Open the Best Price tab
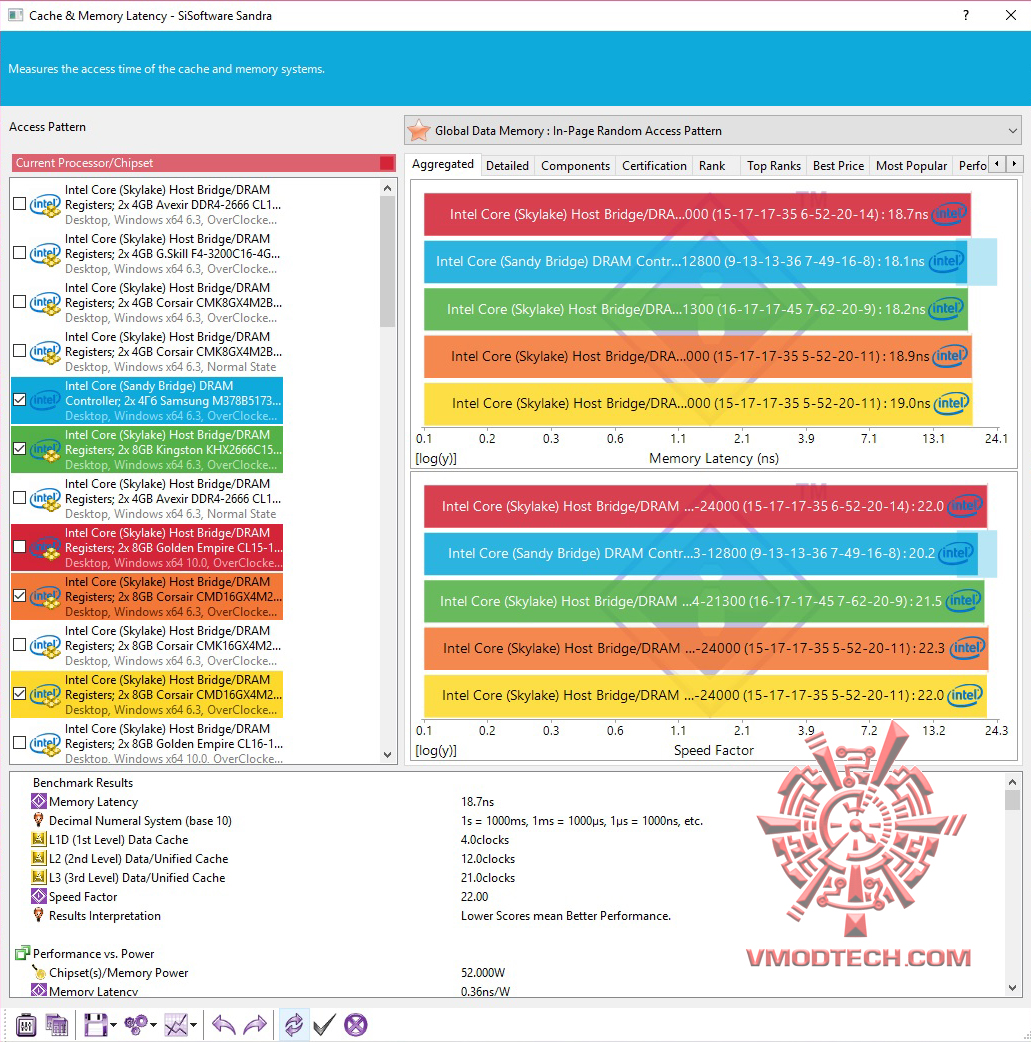Viewport: 1031px width, 1042px height. click(838, 165)
